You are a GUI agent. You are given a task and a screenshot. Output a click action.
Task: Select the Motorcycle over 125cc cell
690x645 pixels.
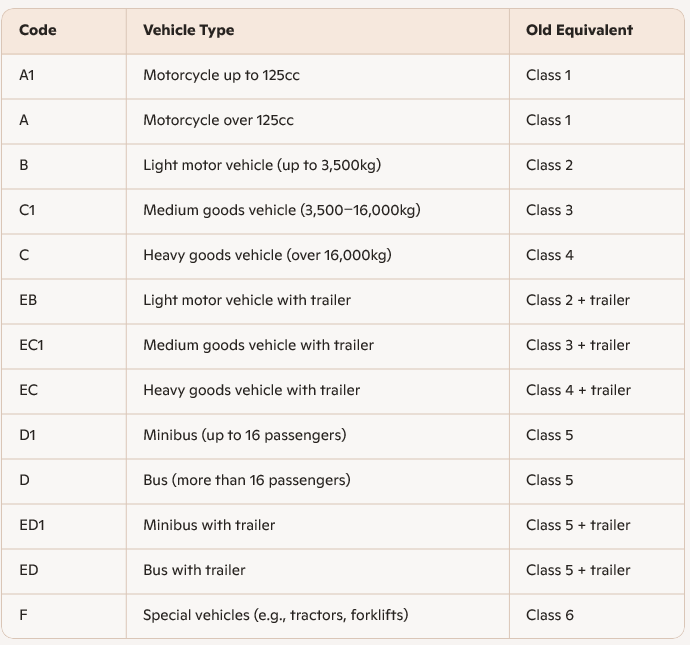[318, 121]
